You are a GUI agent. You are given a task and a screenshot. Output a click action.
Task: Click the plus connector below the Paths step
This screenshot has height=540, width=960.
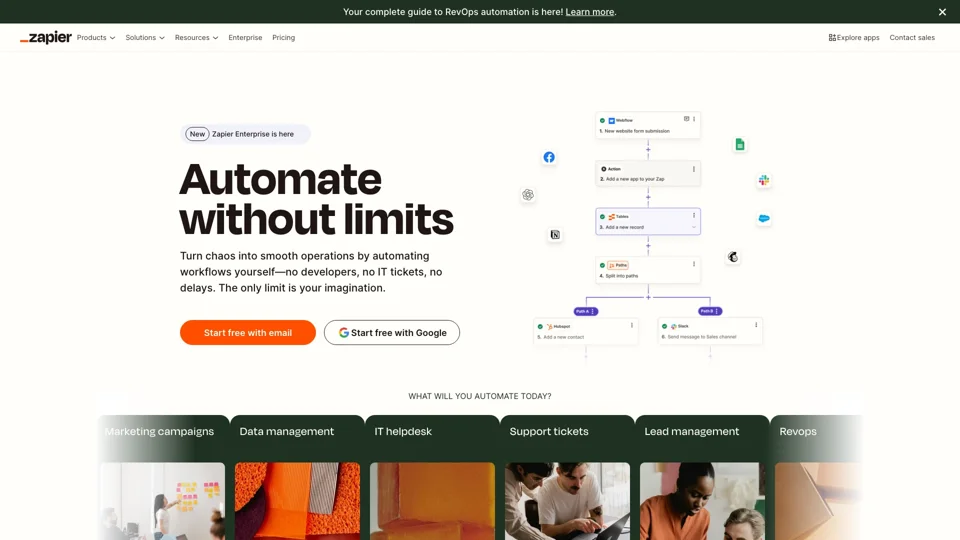(648, 297)
